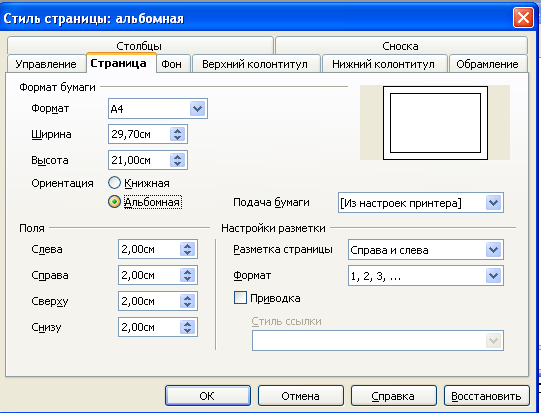541x413 pixels.
Task: Increase the Сверху margin value
Action: click(188, 297)
